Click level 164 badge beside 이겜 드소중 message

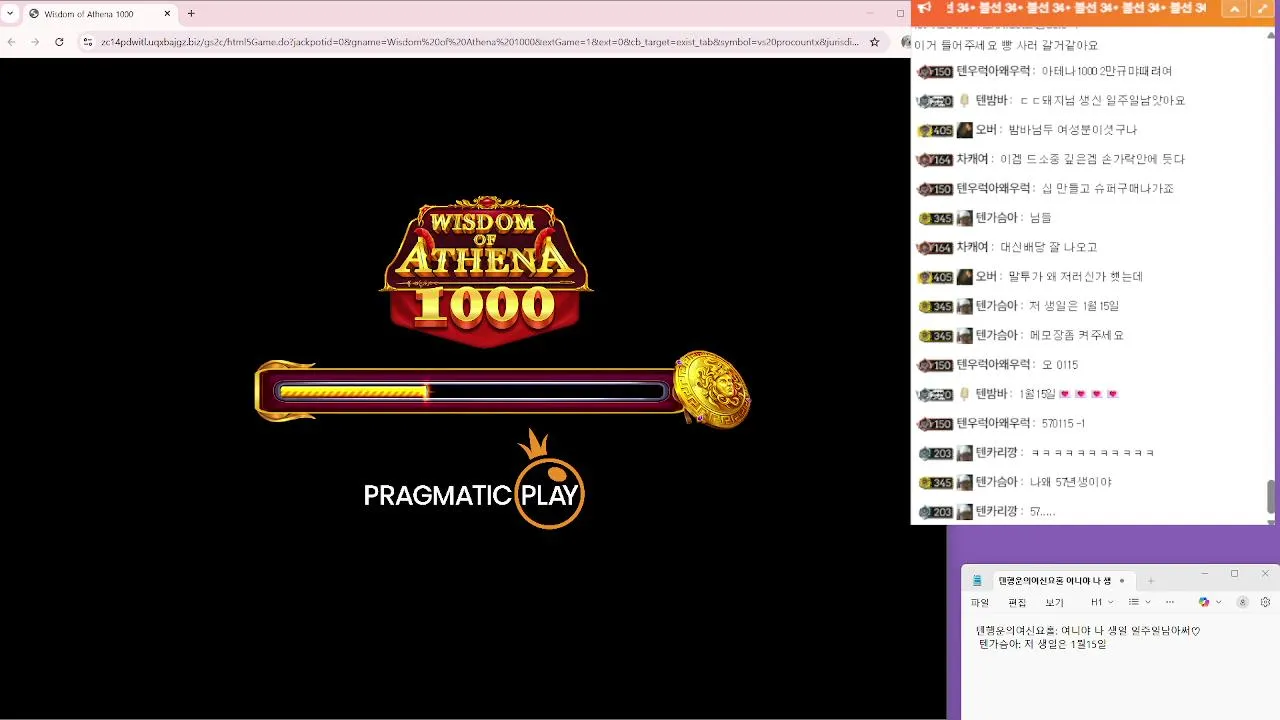coord(936,159)
